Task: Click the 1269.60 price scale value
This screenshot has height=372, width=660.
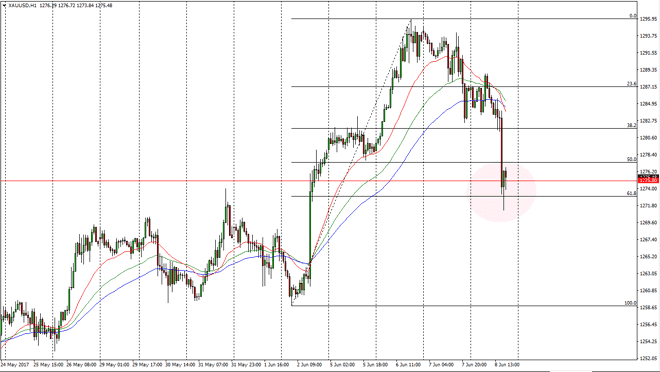Action: pyautogui.click(x=649, y=223)
